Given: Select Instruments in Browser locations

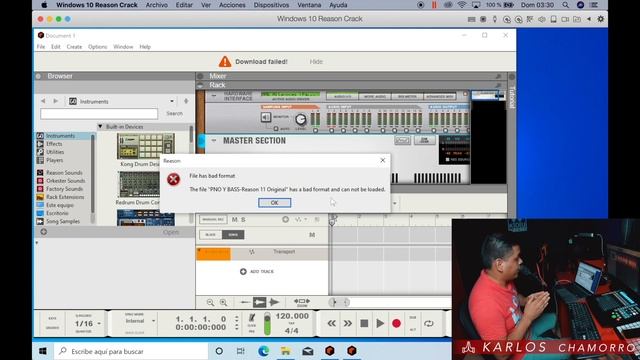Looking at the screenshot, I should [x=60, y=136].
